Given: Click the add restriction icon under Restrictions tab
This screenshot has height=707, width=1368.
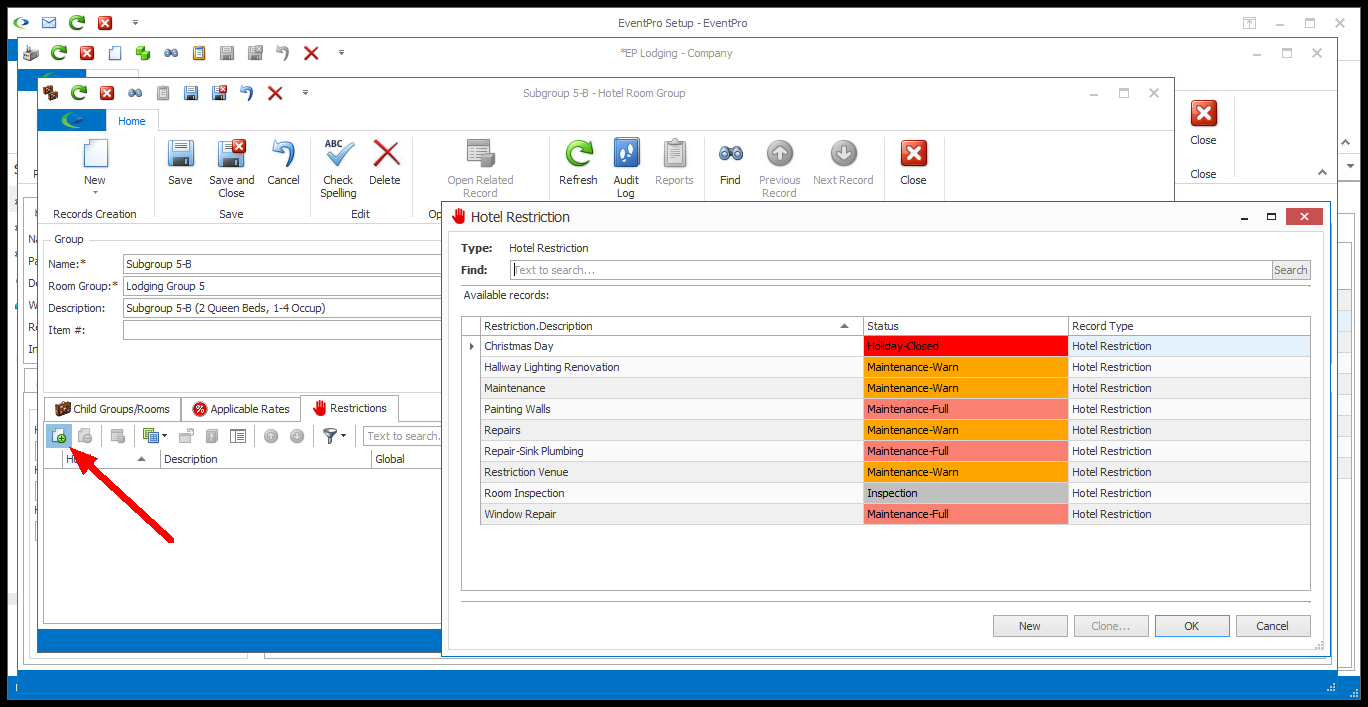Looking at the screenshot, I should point(59,436).
